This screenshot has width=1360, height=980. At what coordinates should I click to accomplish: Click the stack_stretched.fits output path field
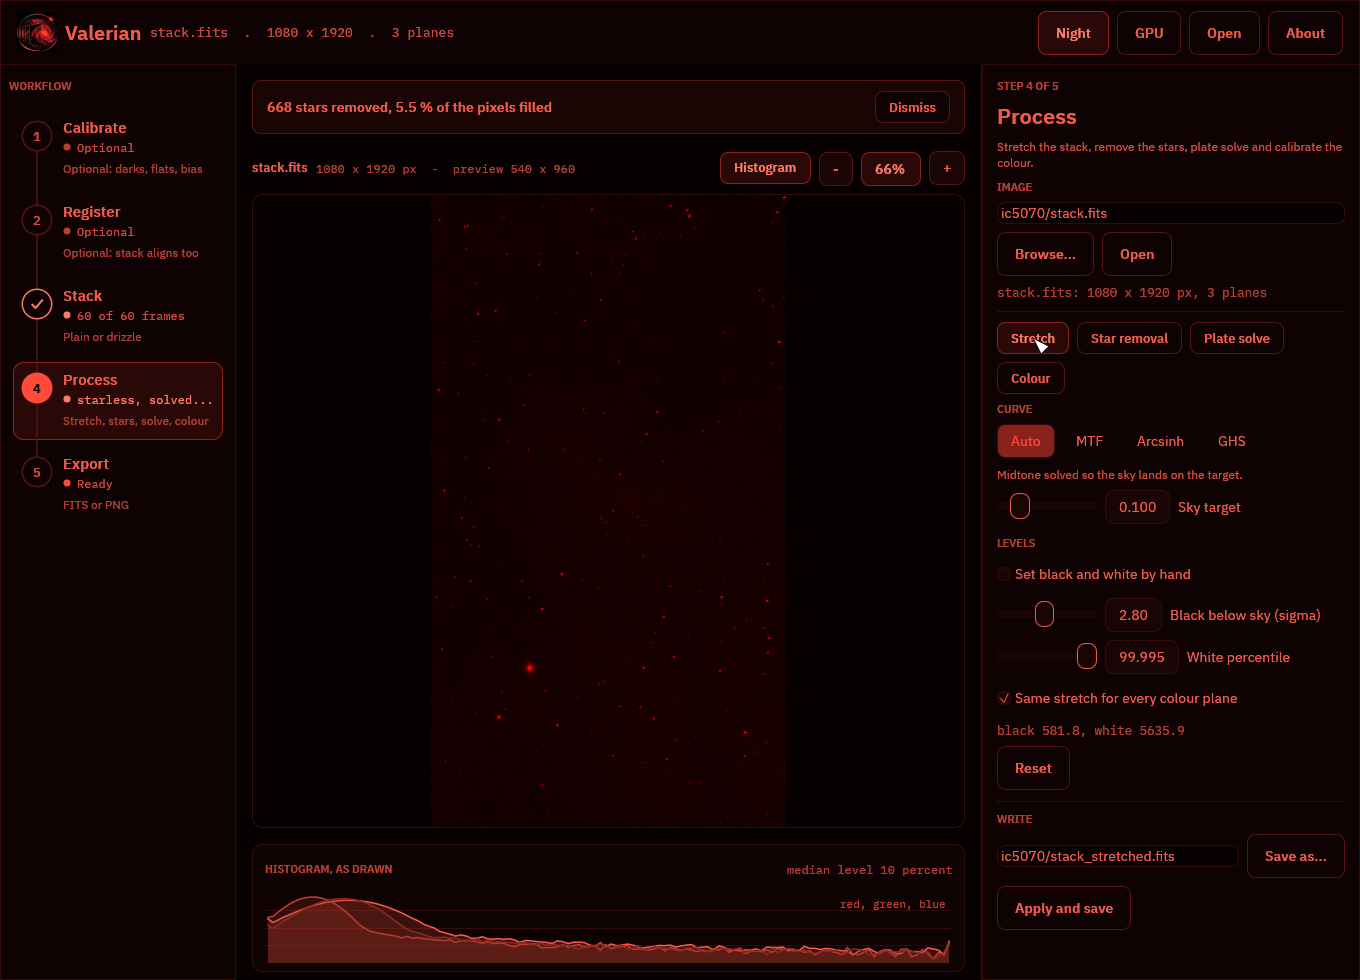[1118, 856]
